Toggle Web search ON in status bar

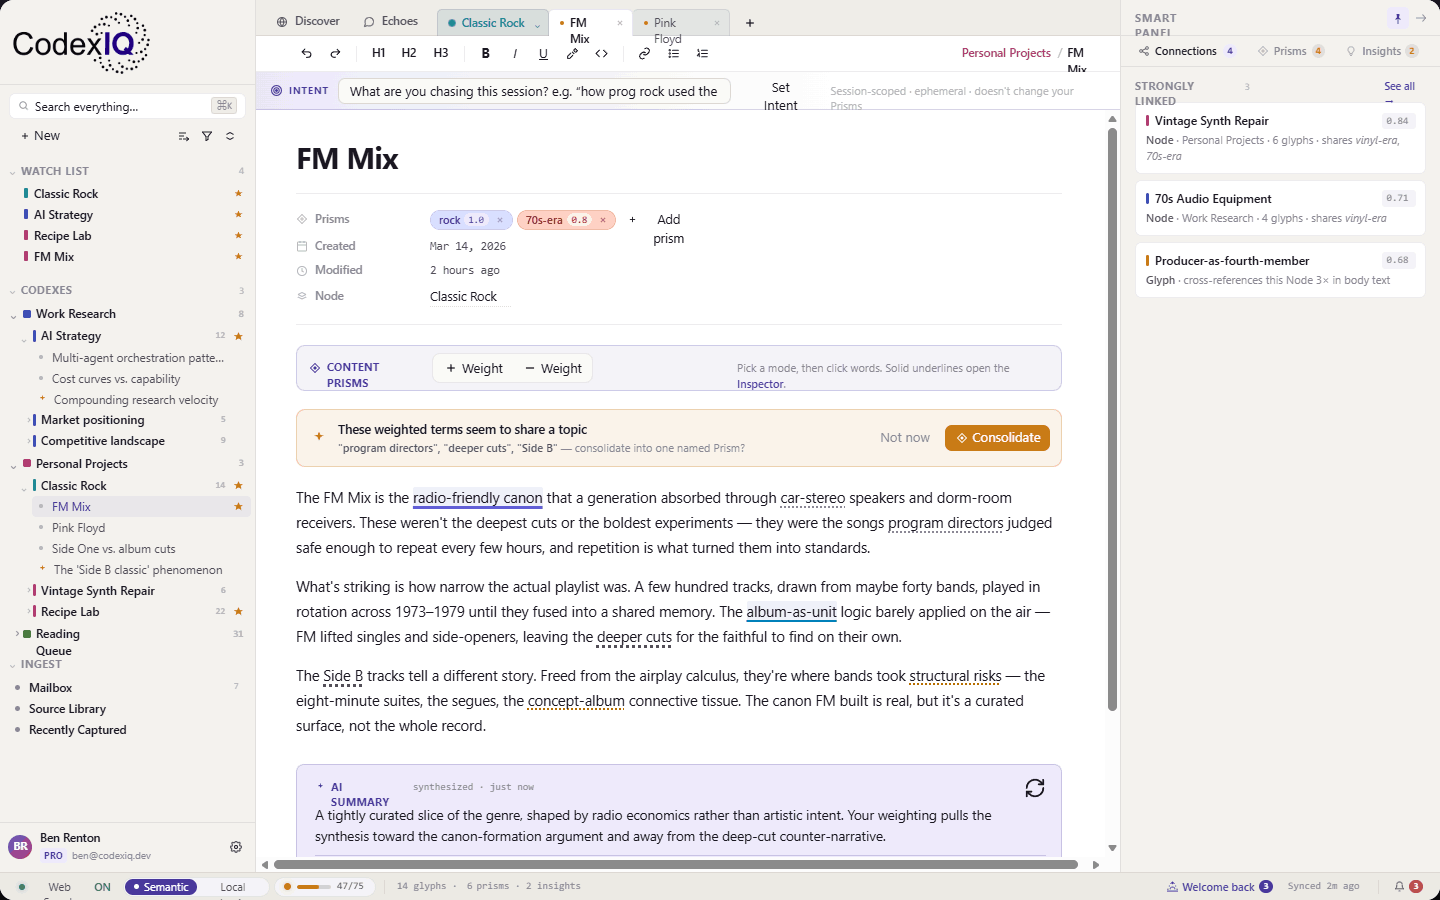pyautogui.click(x=102, y=887)
